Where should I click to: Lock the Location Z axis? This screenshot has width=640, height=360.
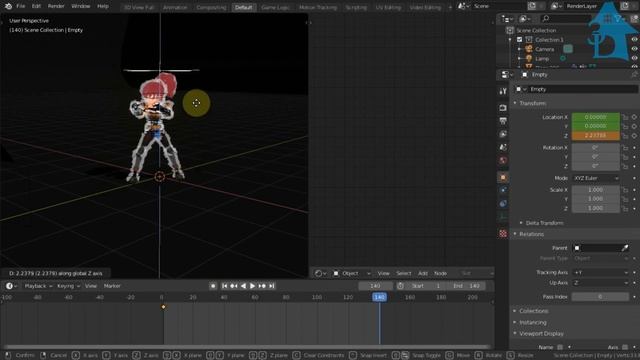(x=625, y=136)
